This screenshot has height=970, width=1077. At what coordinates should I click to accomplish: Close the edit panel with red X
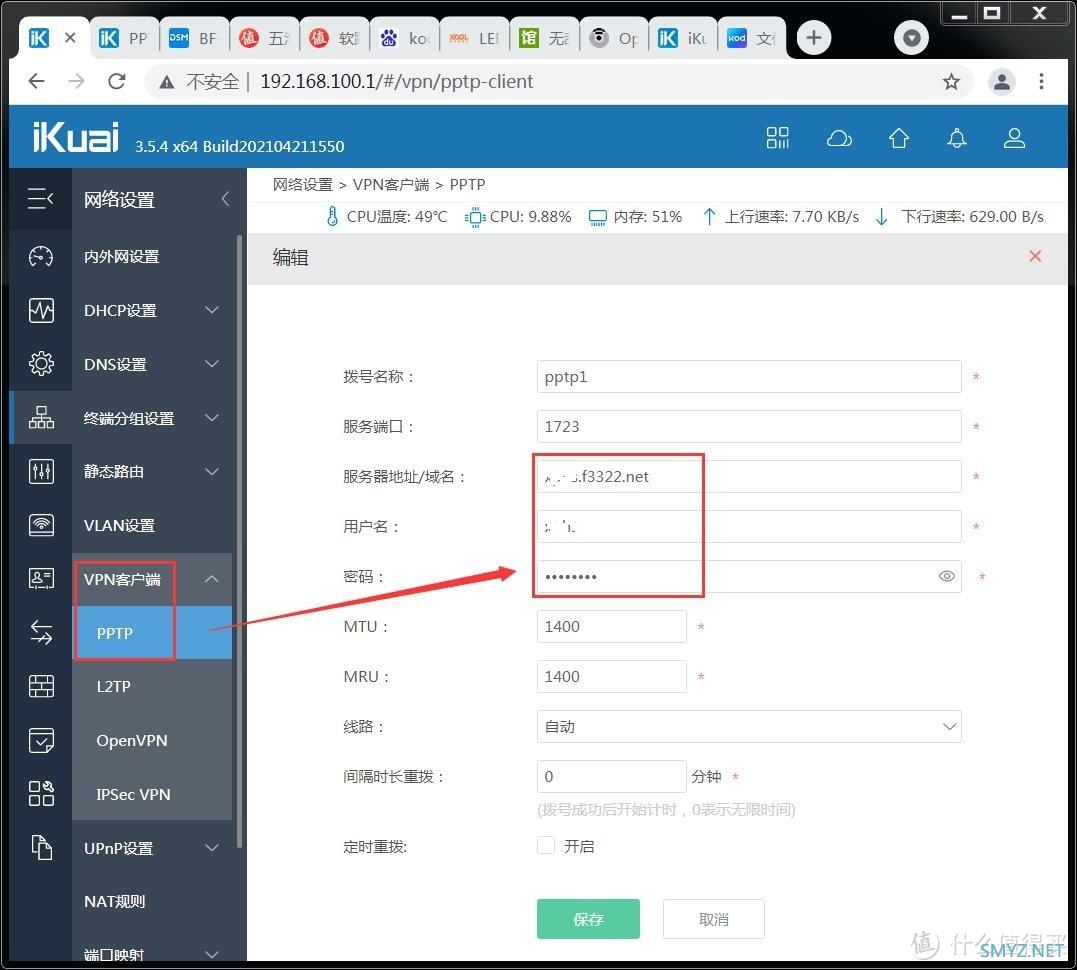(1035, 256)
